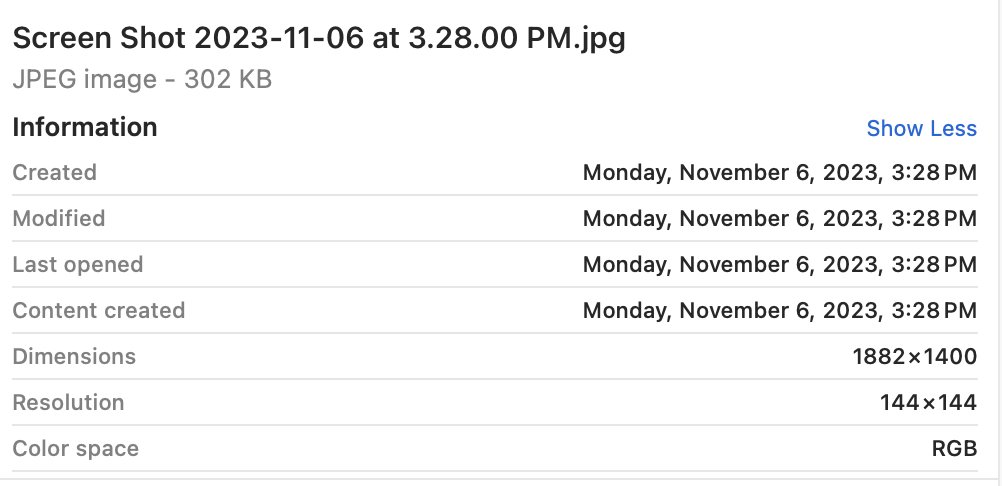Select the RGB color space value

pyautogui.click(x=954, y=449)
